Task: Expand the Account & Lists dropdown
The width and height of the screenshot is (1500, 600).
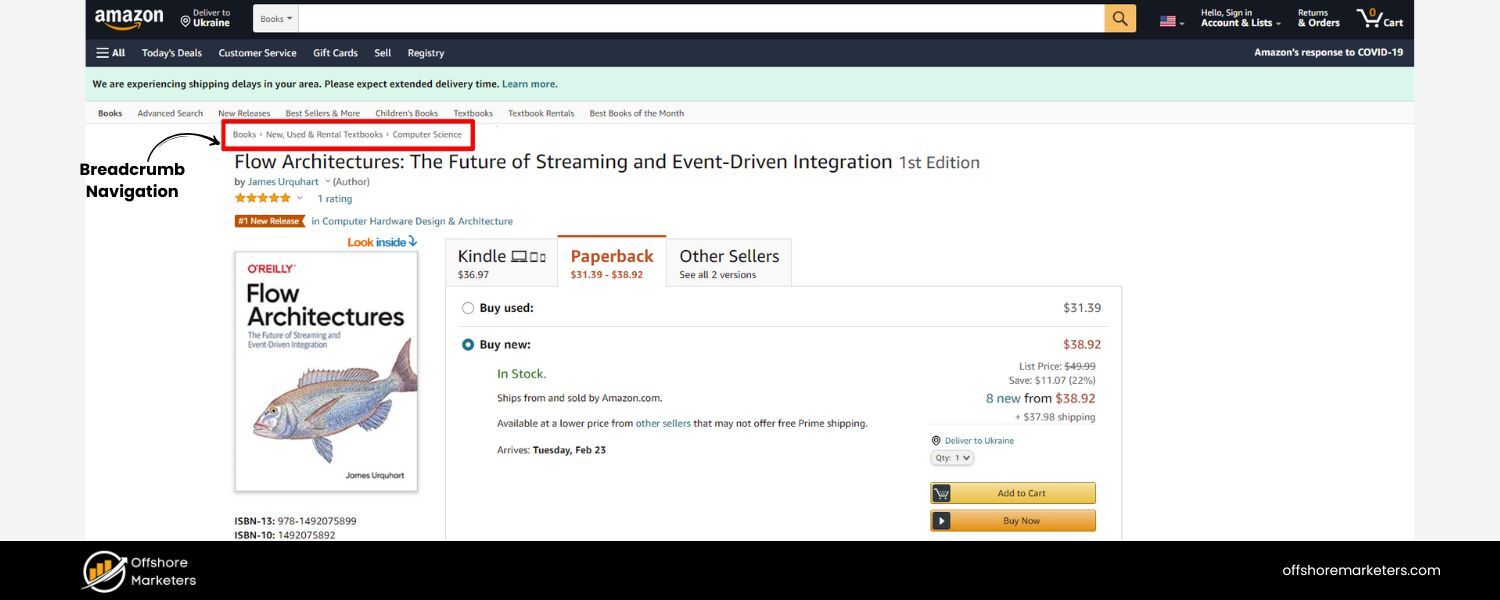Action: (x=1240, y=19)
